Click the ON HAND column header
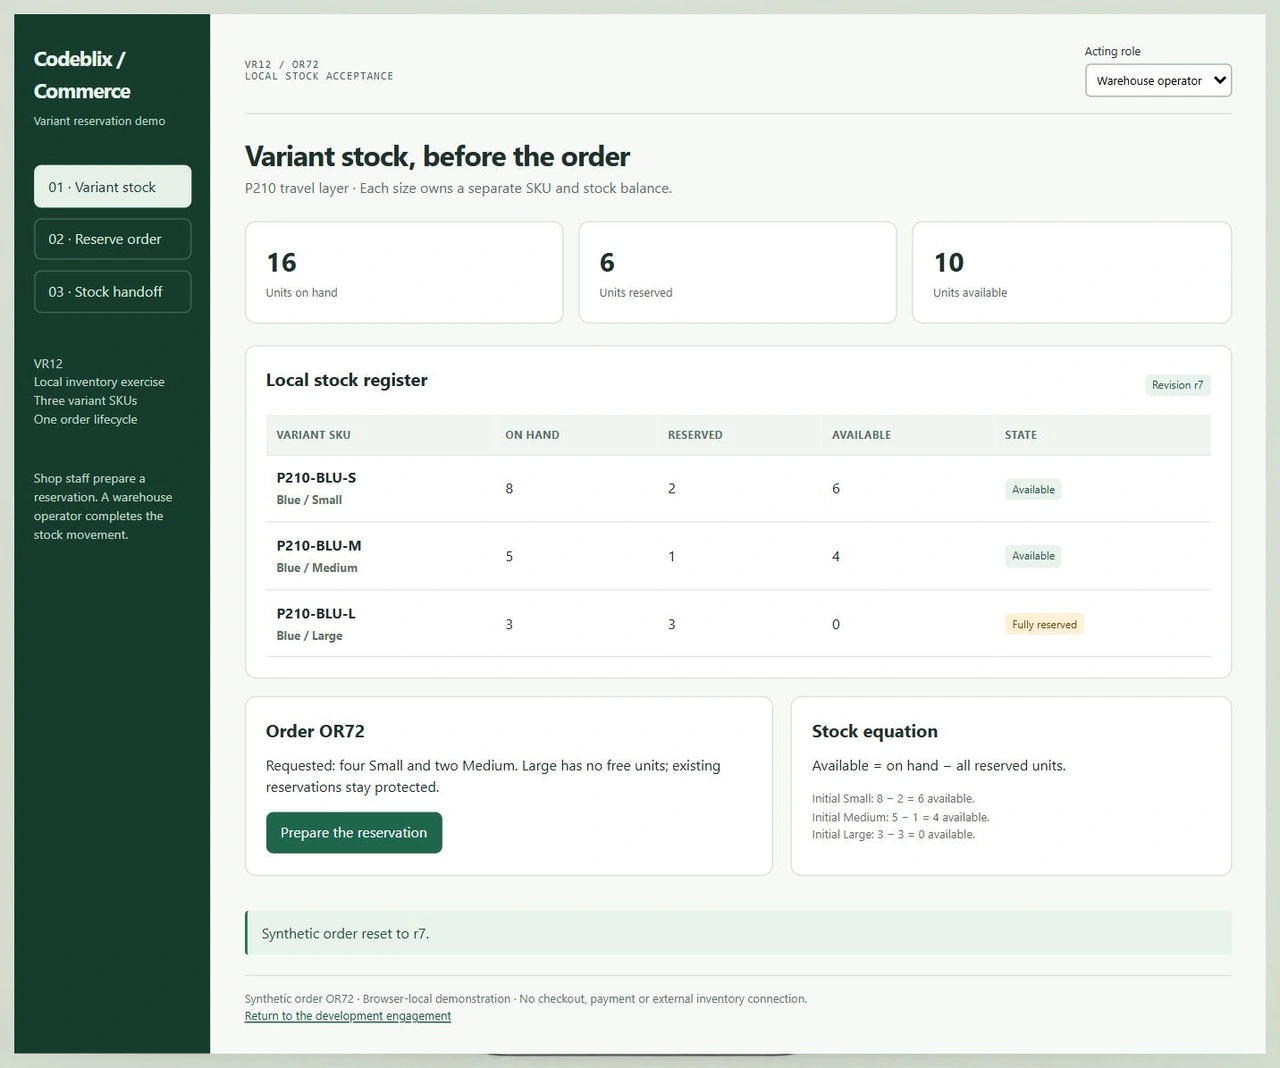Screen dimensions: 1280x1068 click(x=532, y=435)
